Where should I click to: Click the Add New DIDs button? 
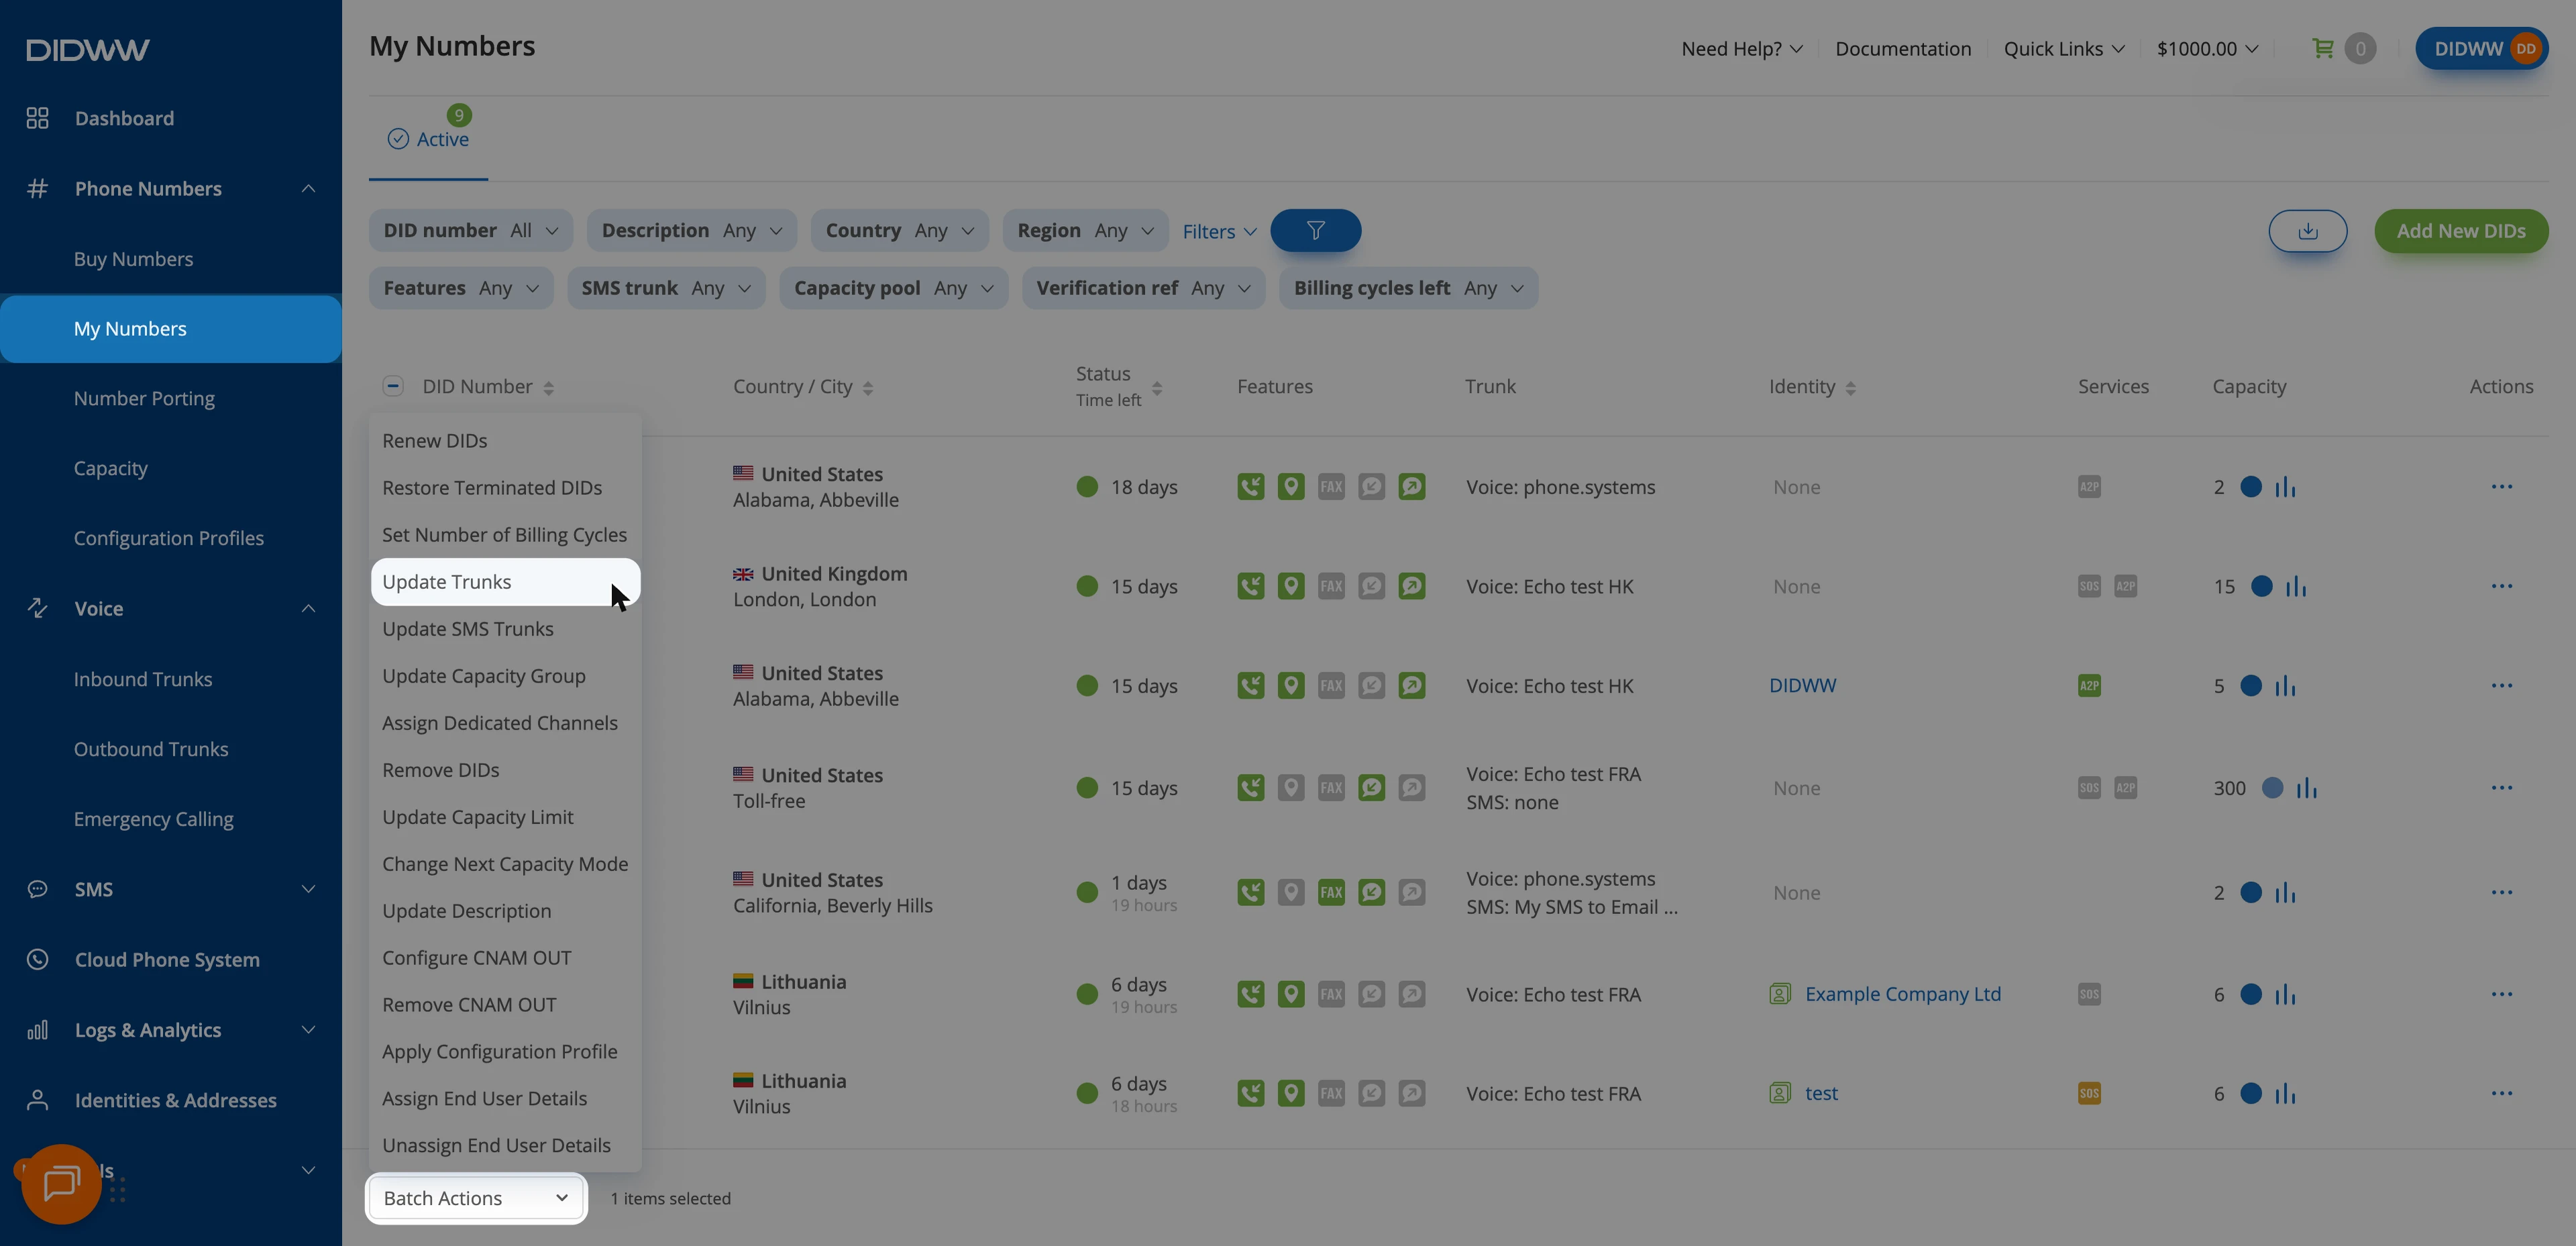(x=2461, y=231)
